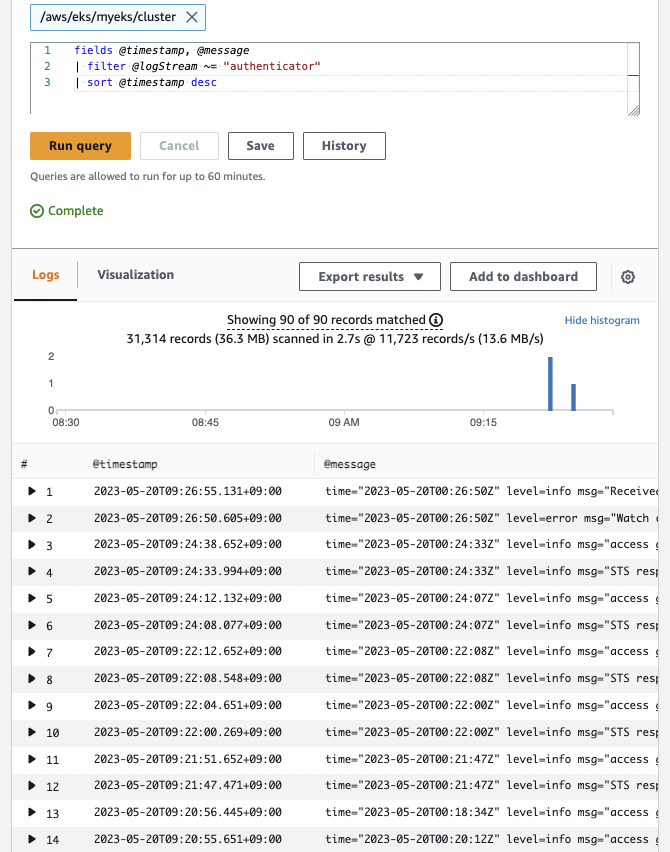
Task: Hide the histogram
Action: tap(602, 320)
